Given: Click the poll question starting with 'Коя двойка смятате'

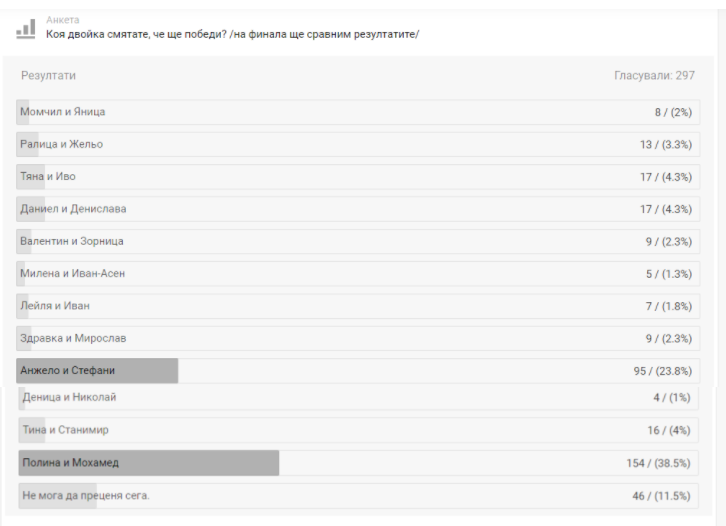Looking at the screenshot, I should [232, 34].
